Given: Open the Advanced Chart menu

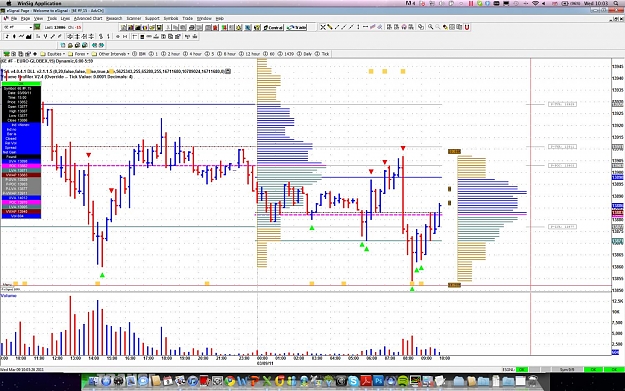Looking at the screenshot, I should point(88,18).
